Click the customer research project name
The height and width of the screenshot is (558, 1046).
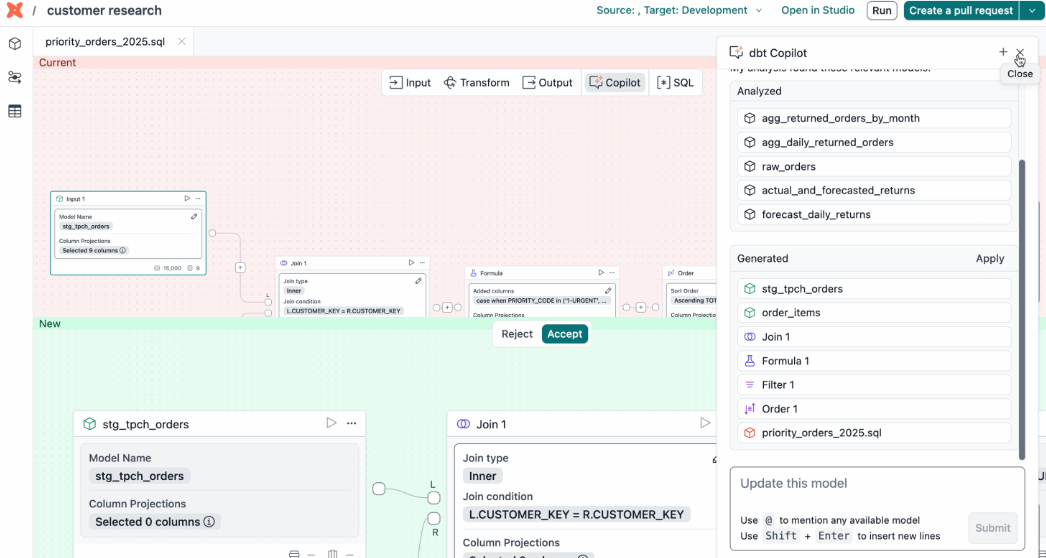[x=104, y=11]
